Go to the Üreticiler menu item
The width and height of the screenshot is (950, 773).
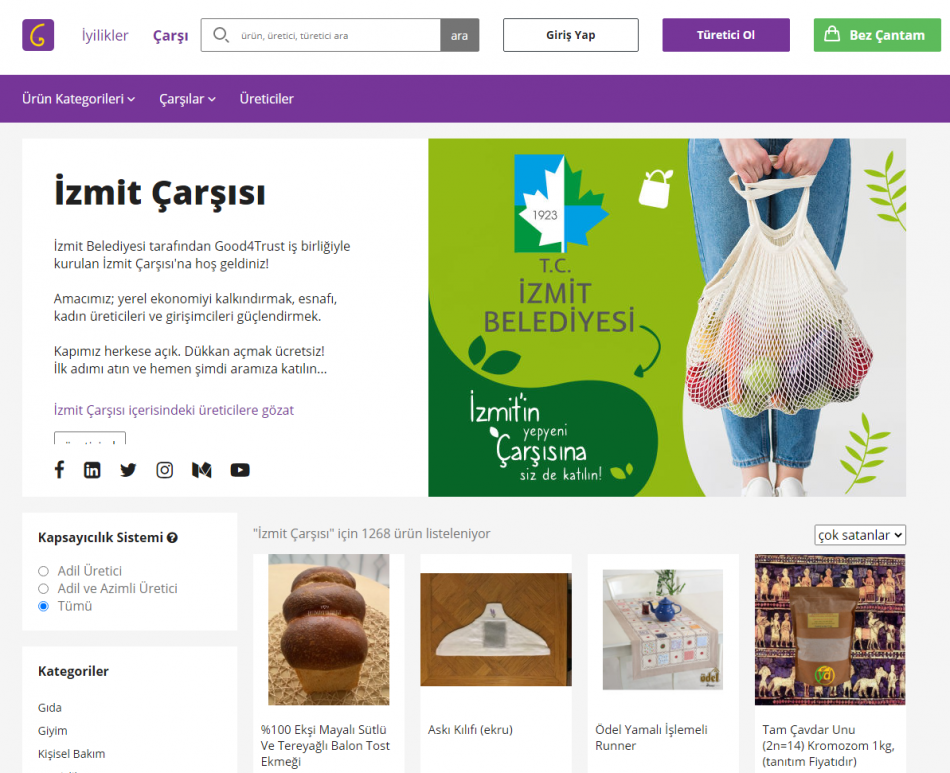[267, 99]
